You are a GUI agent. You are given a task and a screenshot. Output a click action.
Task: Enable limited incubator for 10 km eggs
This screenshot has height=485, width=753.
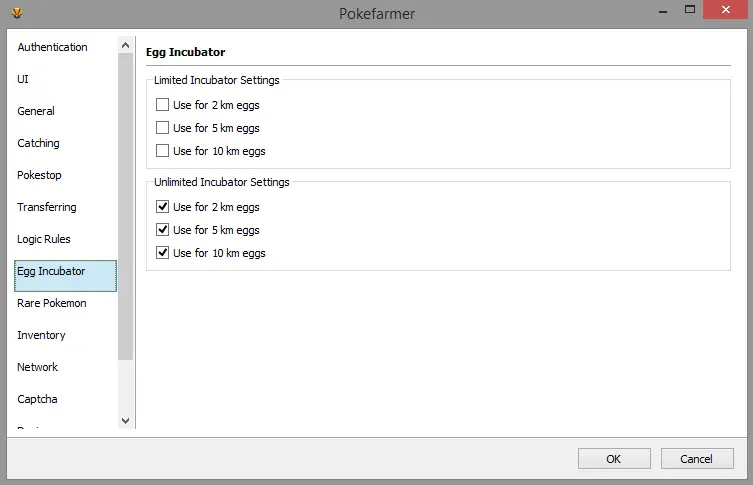pyautogui.click(x=162, y=151)
